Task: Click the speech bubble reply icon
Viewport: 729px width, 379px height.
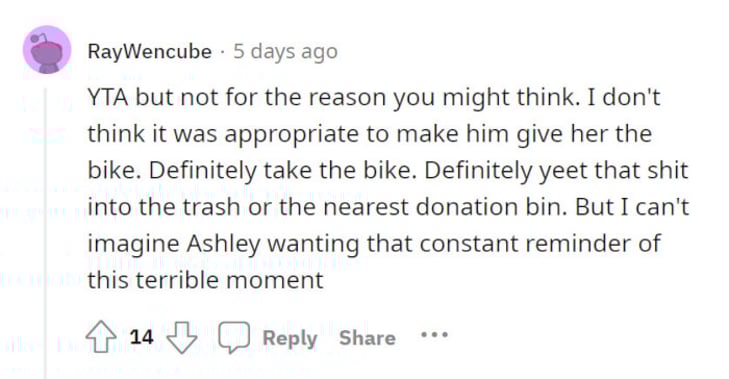Action: 234,337
